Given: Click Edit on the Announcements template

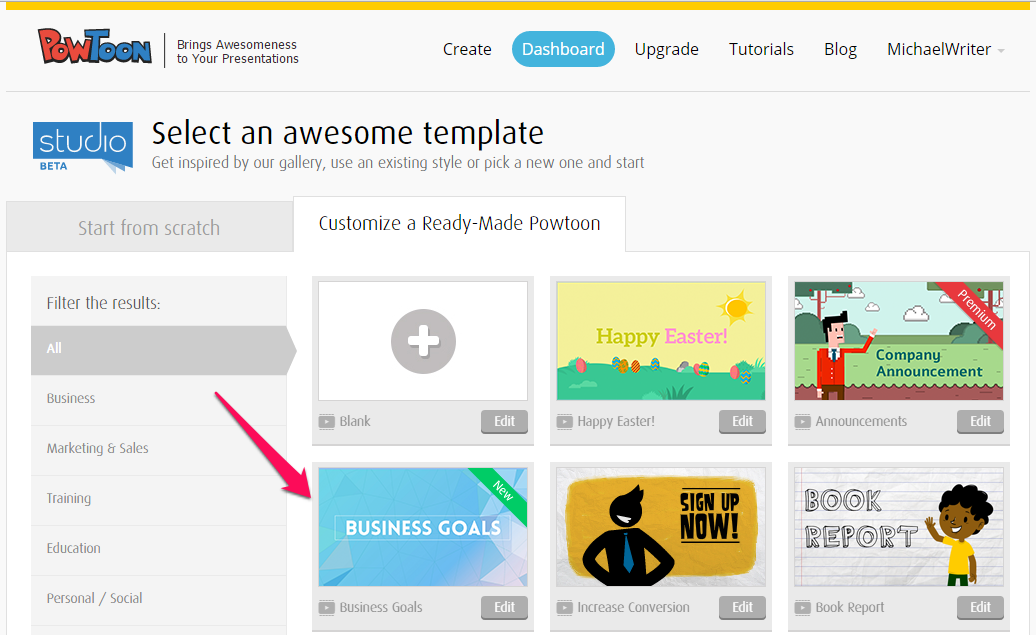Looking at the screenshot, I should point(980,422).
